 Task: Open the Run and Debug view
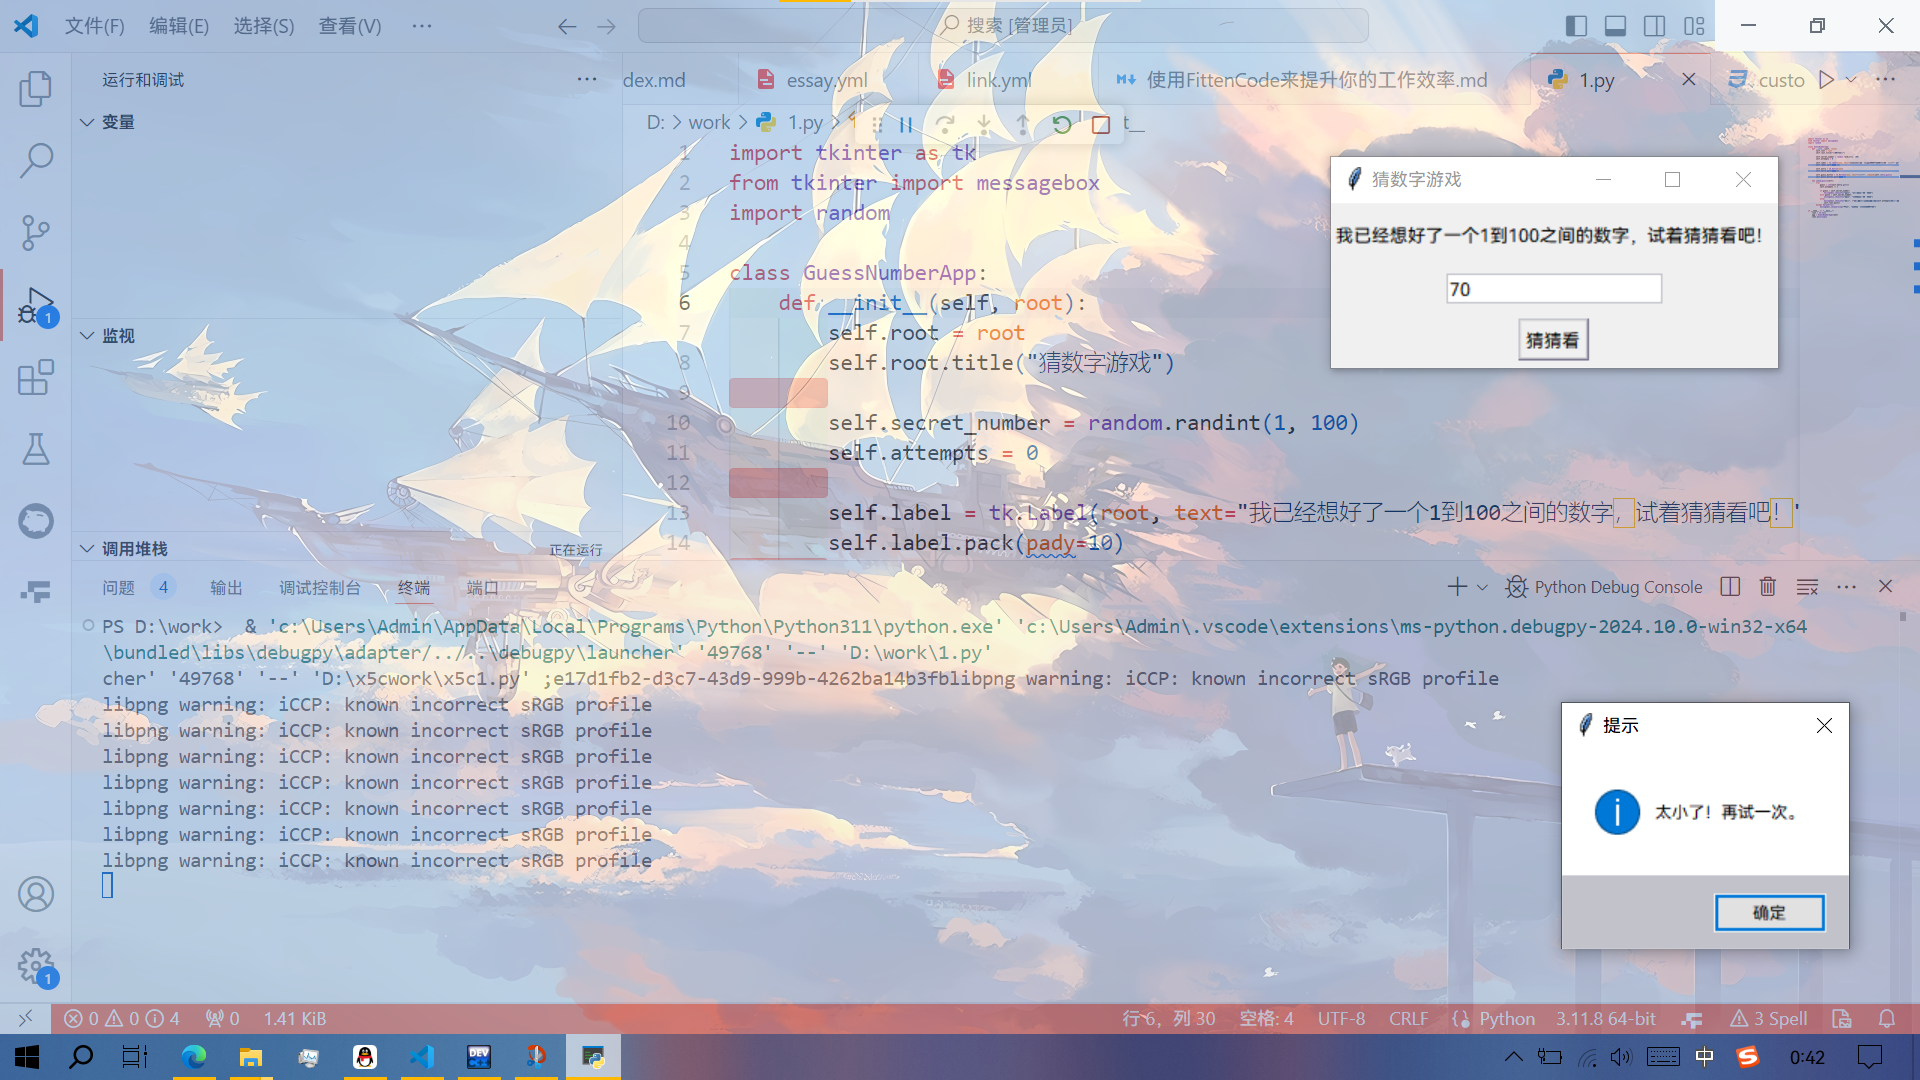[x=36, y=305]
